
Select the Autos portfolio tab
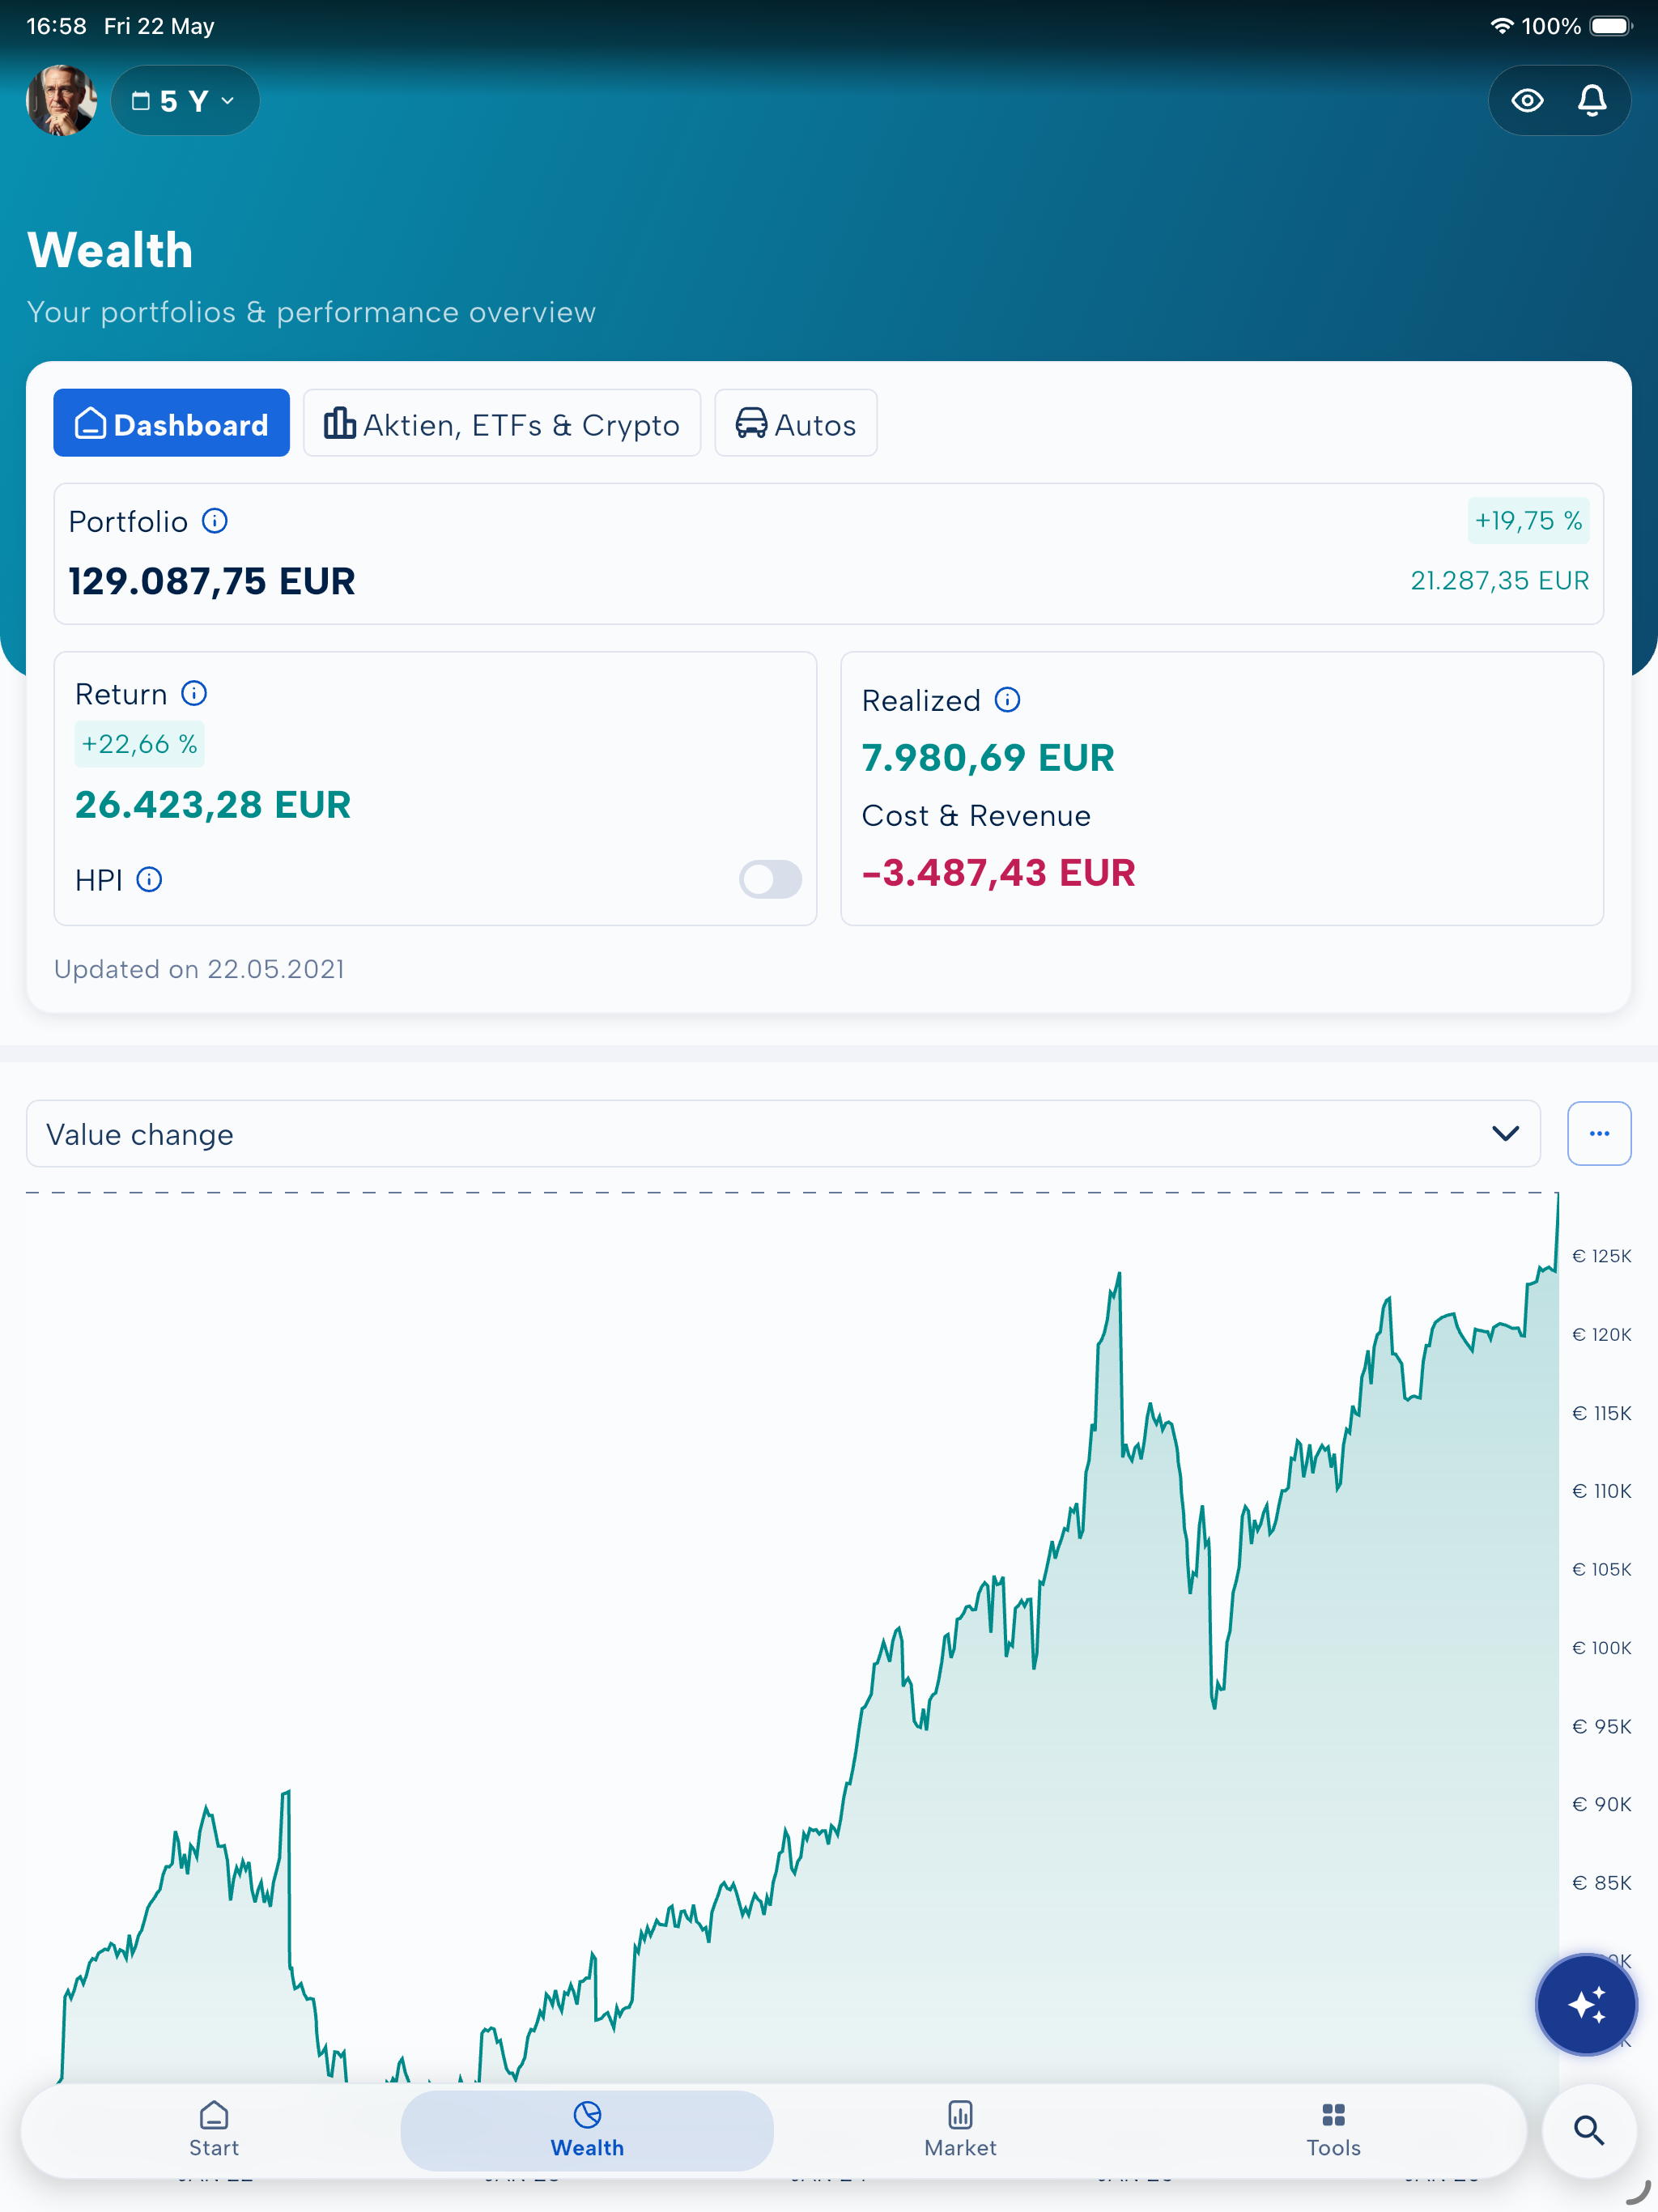796,424
